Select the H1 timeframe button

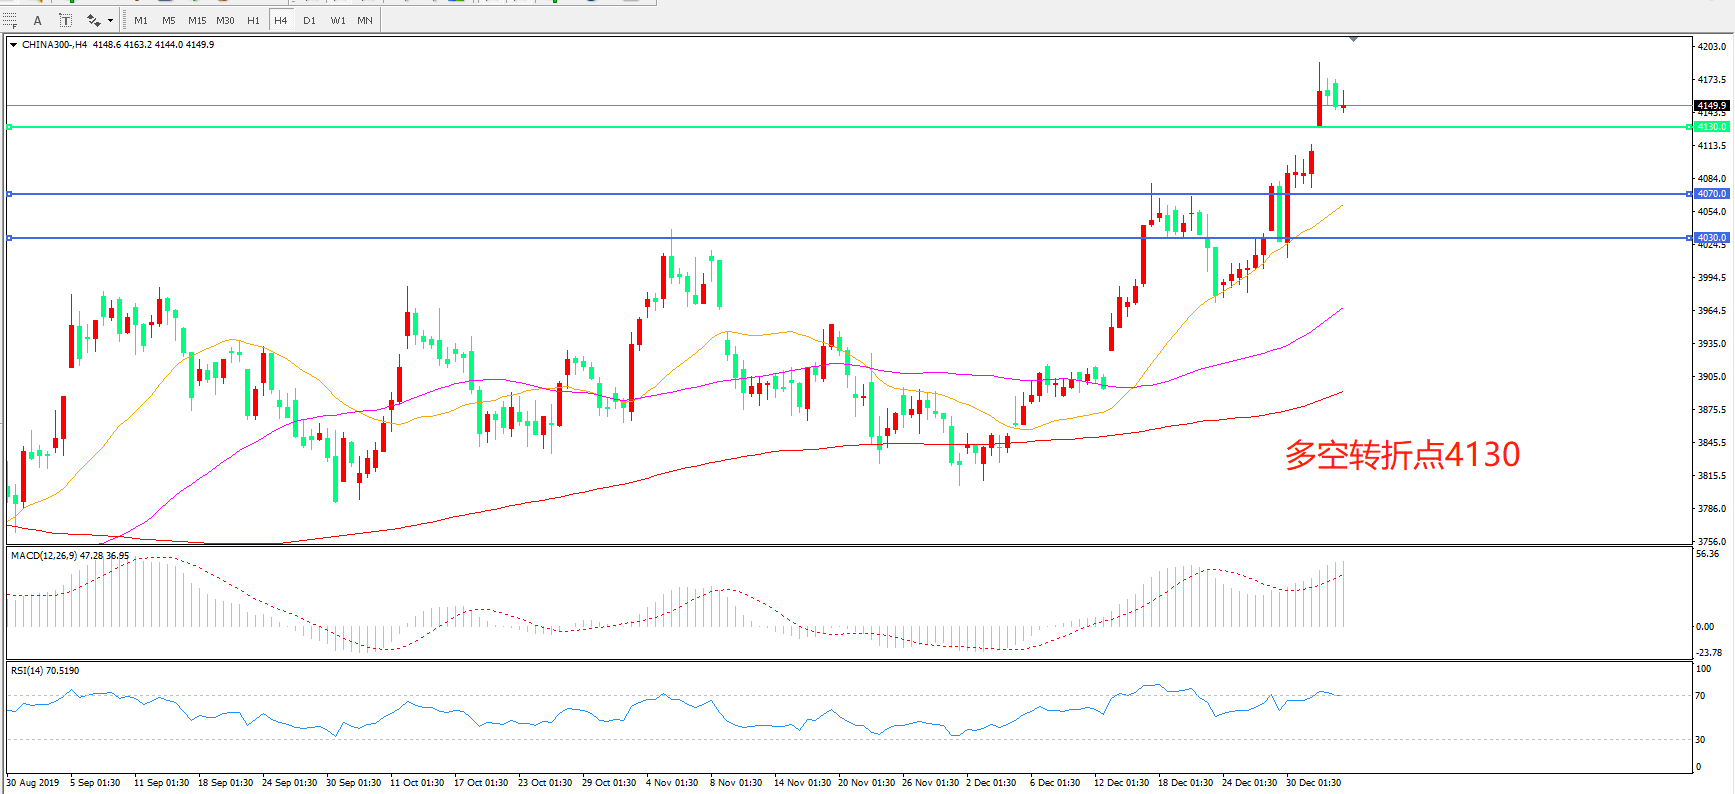(253, 20)
